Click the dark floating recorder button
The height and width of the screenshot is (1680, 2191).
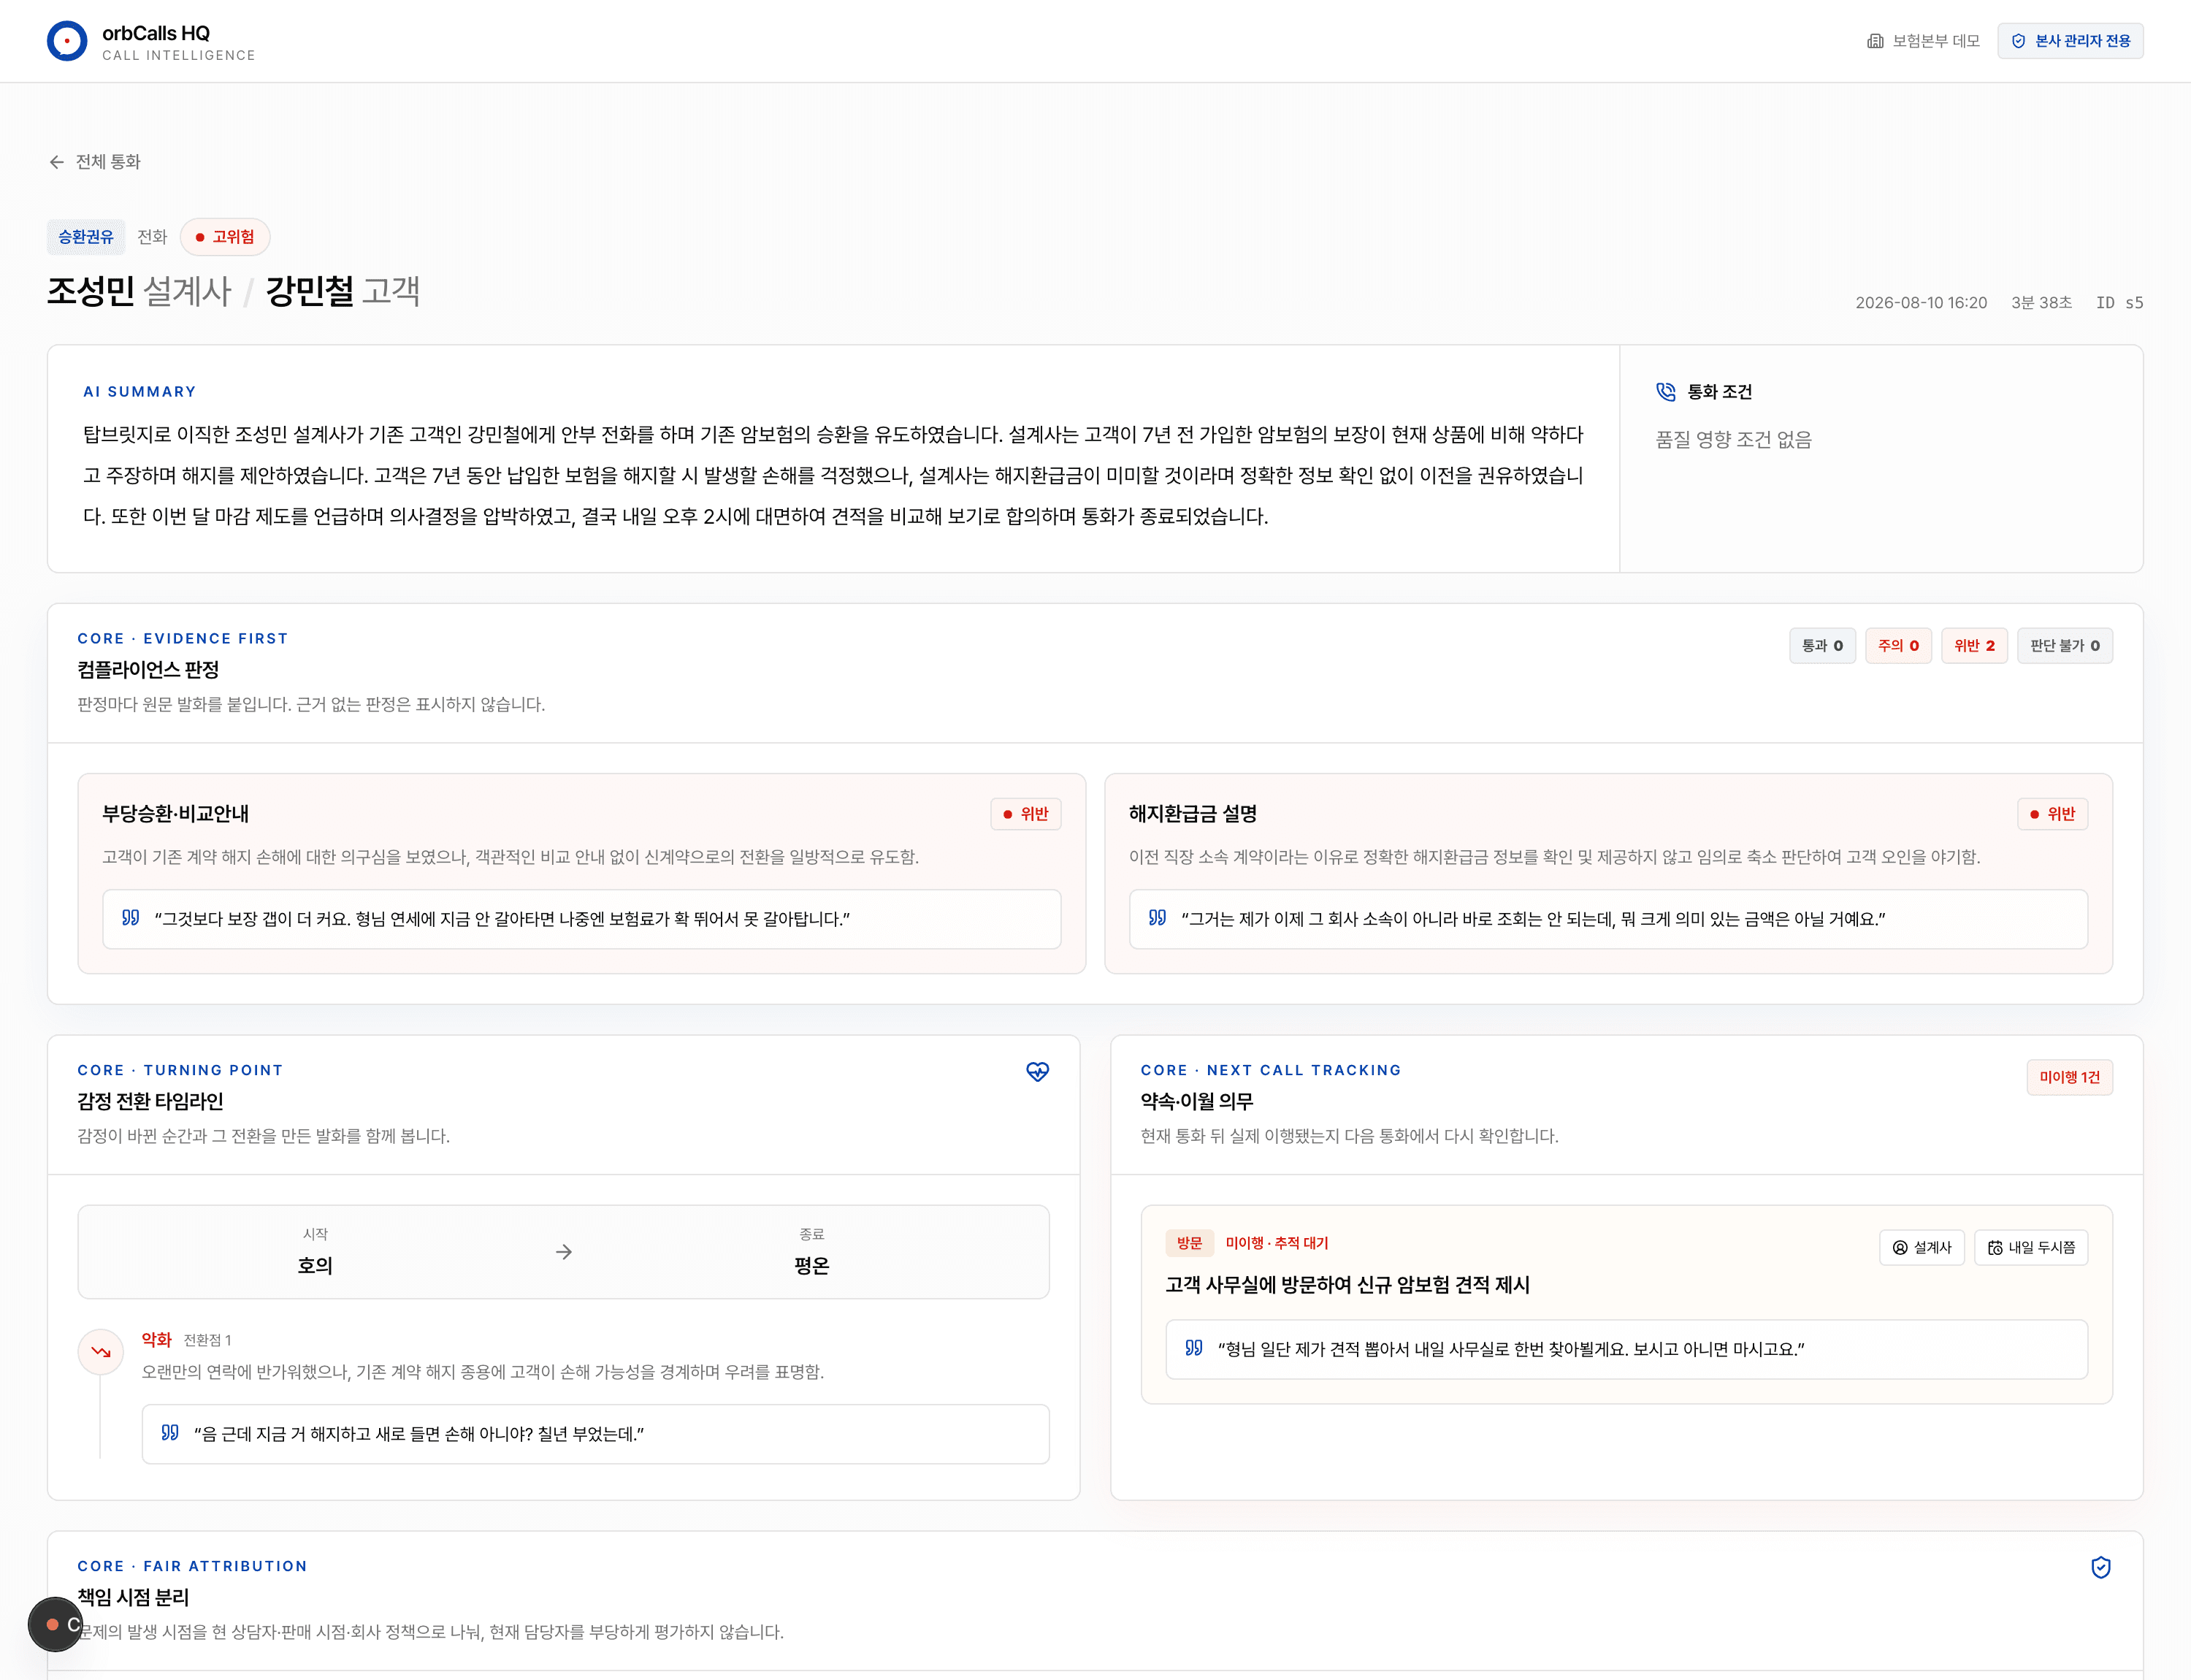point(55,1625)
